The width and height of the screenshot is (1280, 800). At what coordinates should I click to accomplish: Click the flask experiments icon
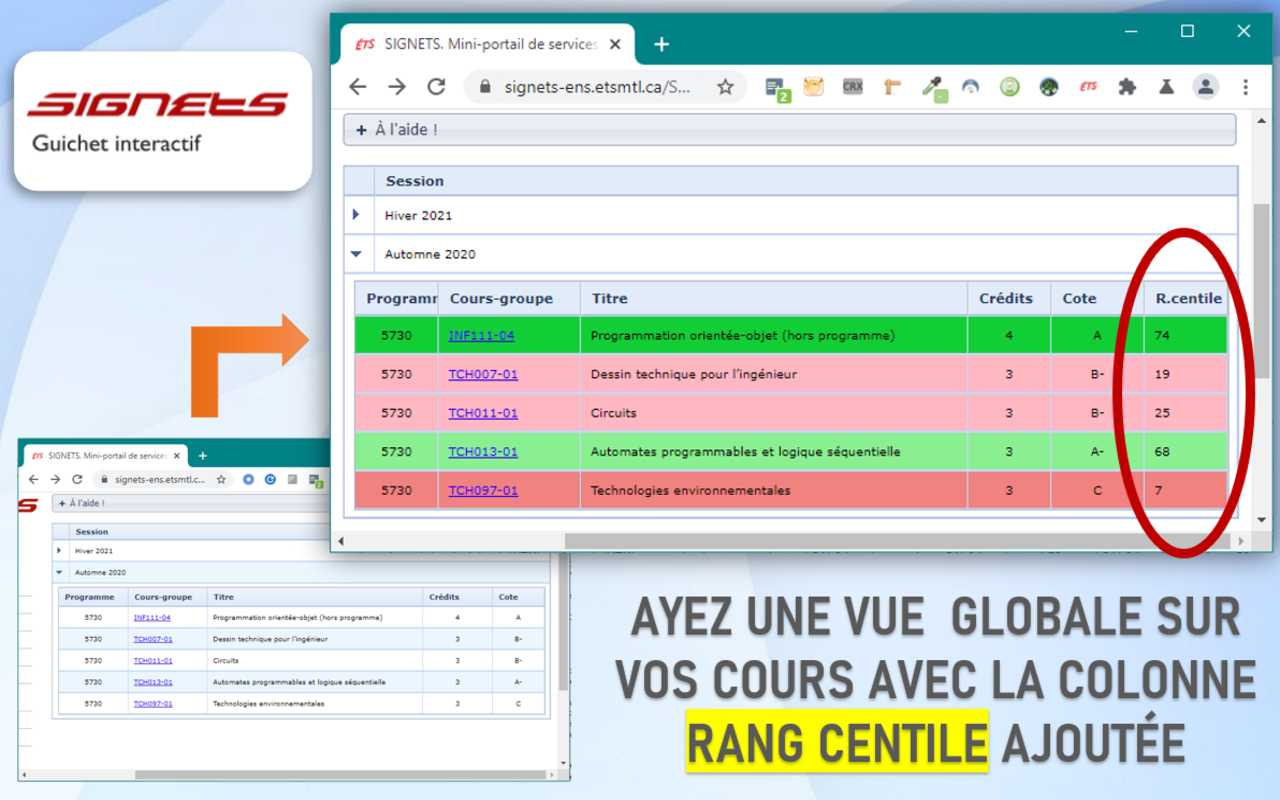coord(1166,87)
